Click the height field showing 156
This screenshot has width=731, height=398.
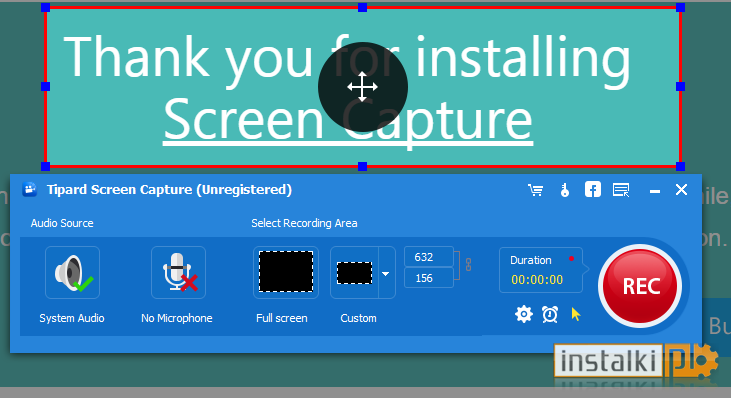pyautogui.click(x=429, y=278)
